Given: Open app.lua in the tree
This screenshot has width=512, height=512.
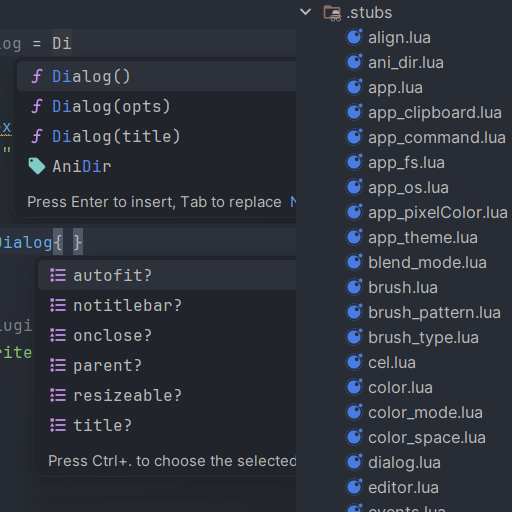Looking at the screenshot, I should 395,87.
